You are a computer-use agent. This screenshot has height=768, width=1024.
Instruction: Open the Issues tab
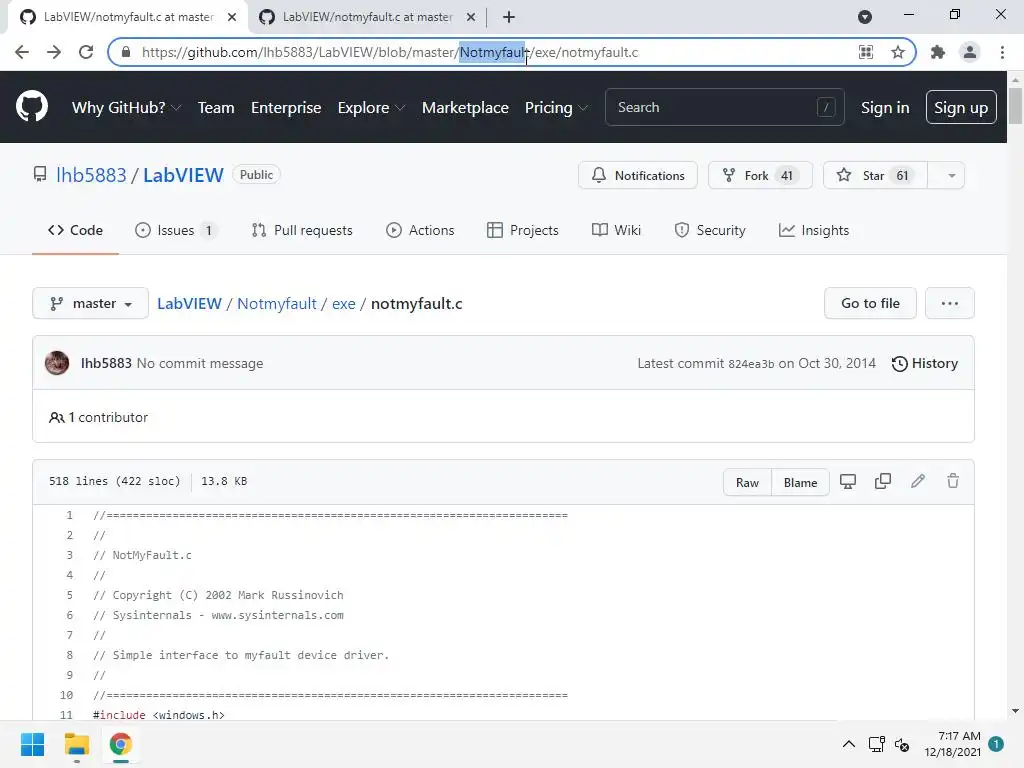176,231
